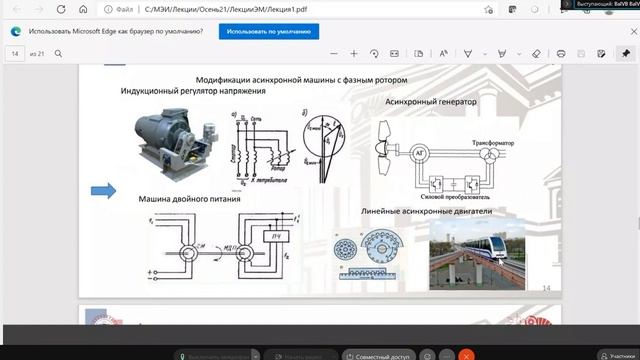Click text 'Машина двойного питания'
This screenshot has width=640, height=360.
[x=189, y=199]
